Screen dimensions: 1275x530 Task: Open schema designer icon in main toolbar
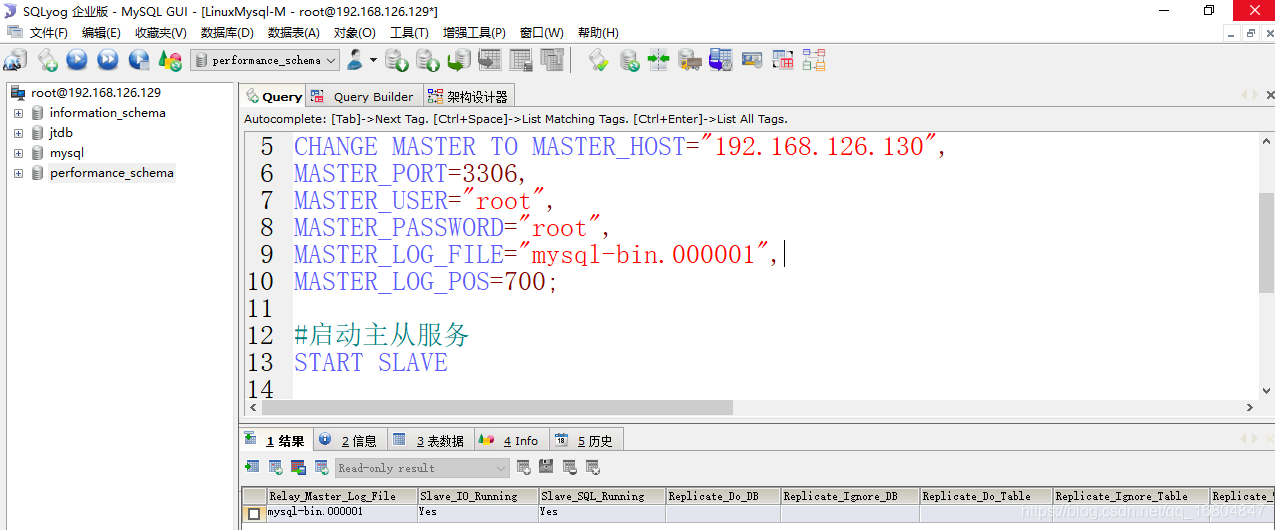click(814, 60)
